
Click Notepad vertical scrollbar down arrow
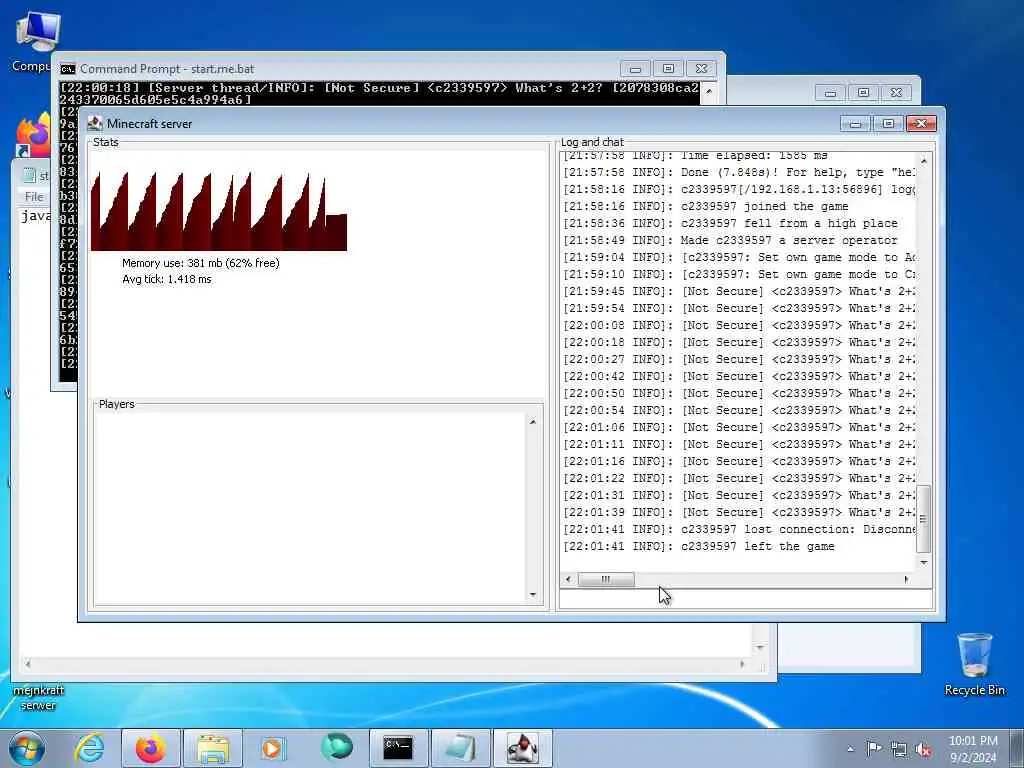click(760, 647)
